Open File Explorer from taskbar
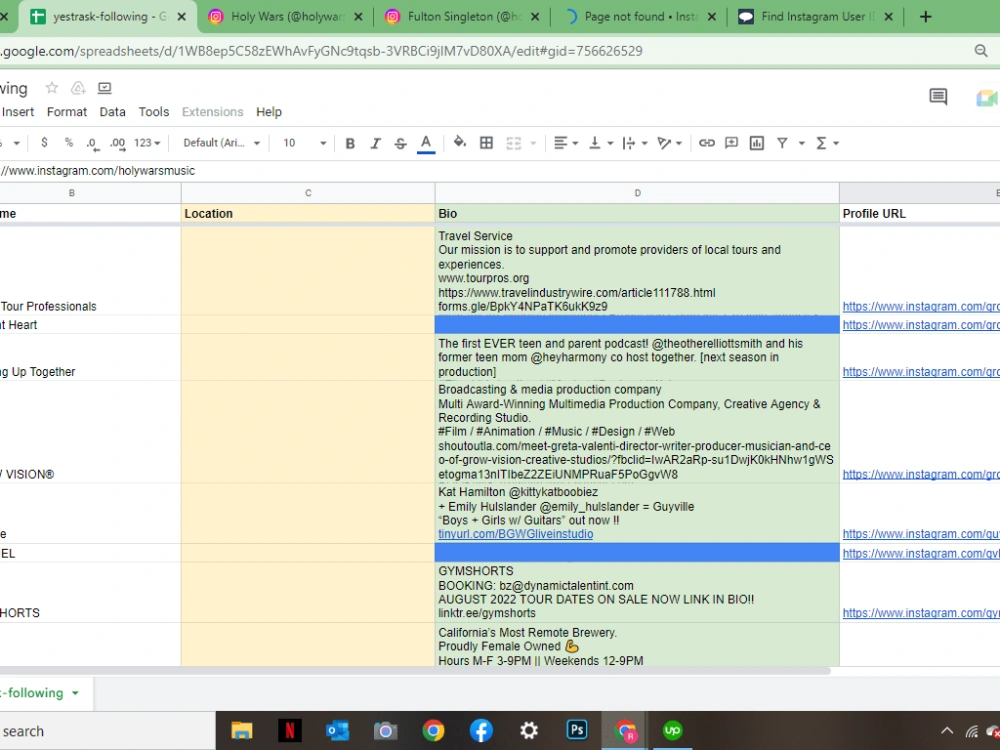Viewport: 1000px width, 750px height. click(x=242, y=730)
